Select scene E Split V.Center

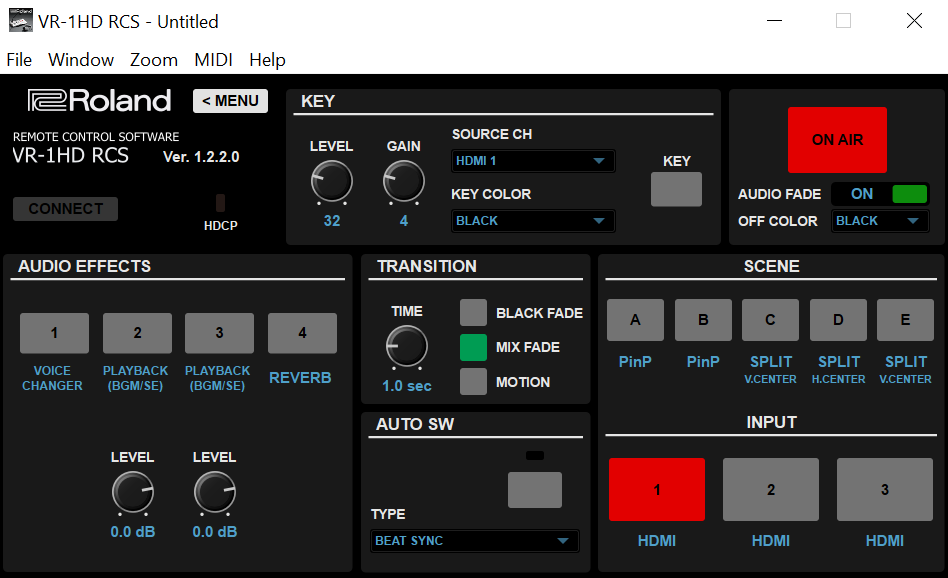pos(905,320)
